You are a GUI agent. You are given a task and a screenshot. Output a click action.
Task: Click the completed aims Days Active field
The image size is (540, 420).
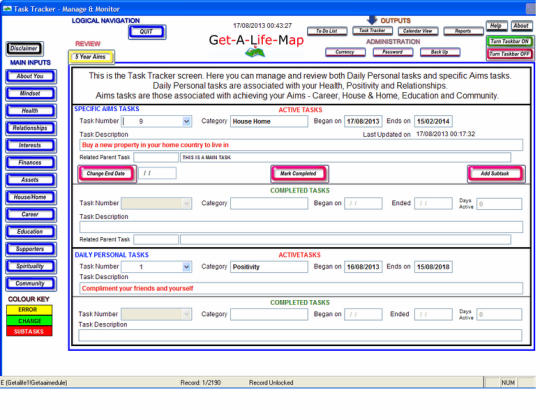tap(499, 204)
